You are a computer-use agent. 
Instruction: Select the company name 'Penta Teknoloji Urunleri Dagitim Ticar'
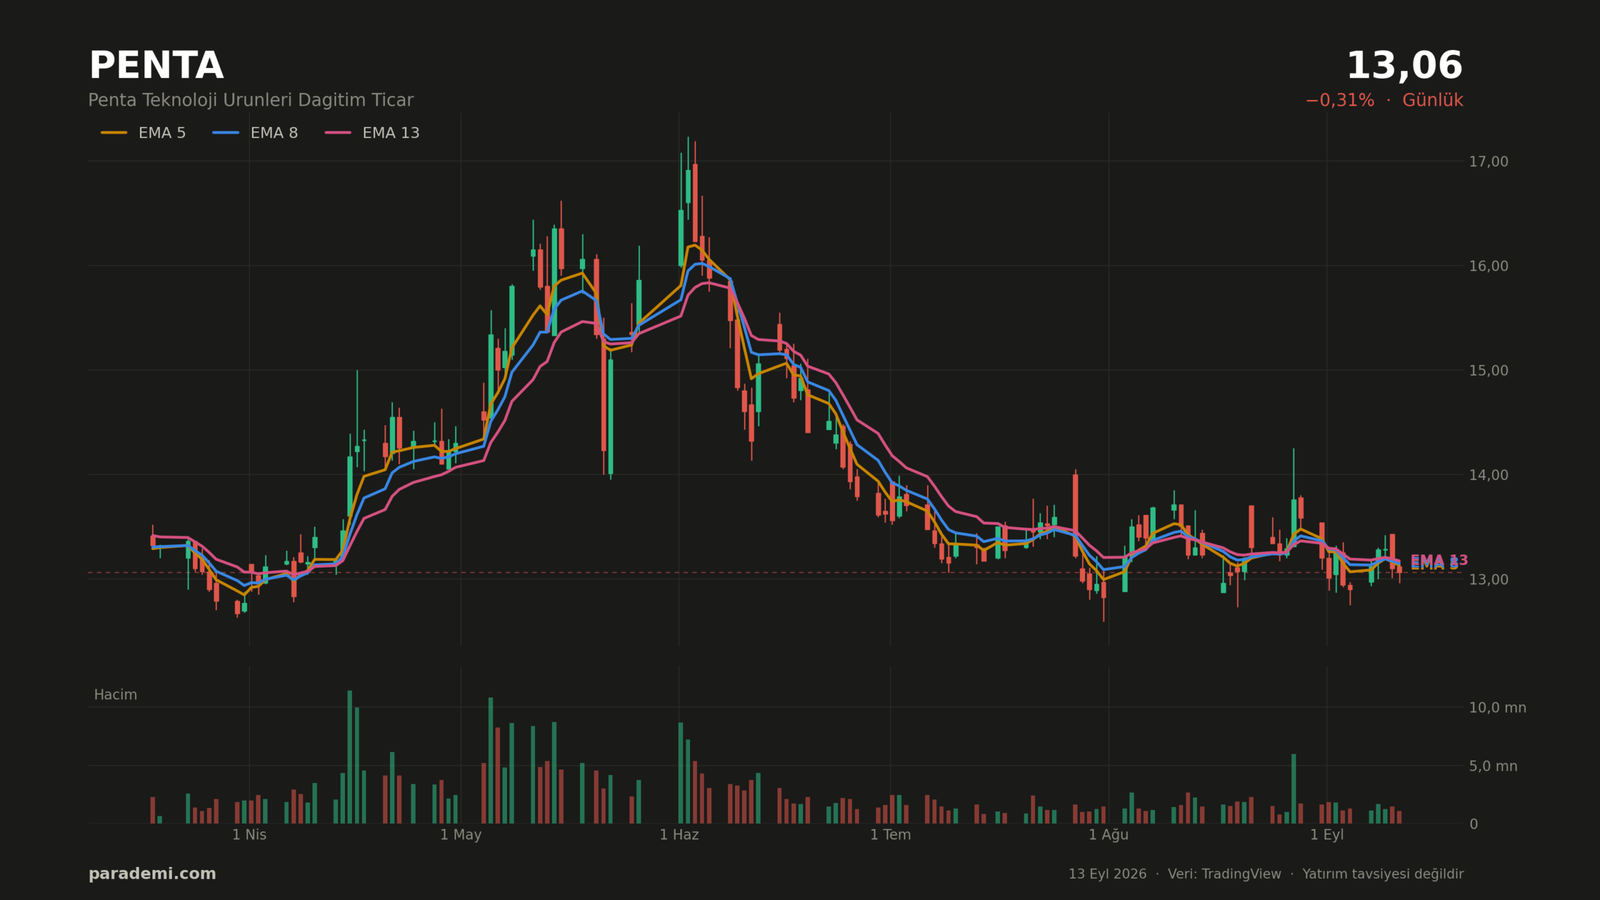(x=251, y=100)
